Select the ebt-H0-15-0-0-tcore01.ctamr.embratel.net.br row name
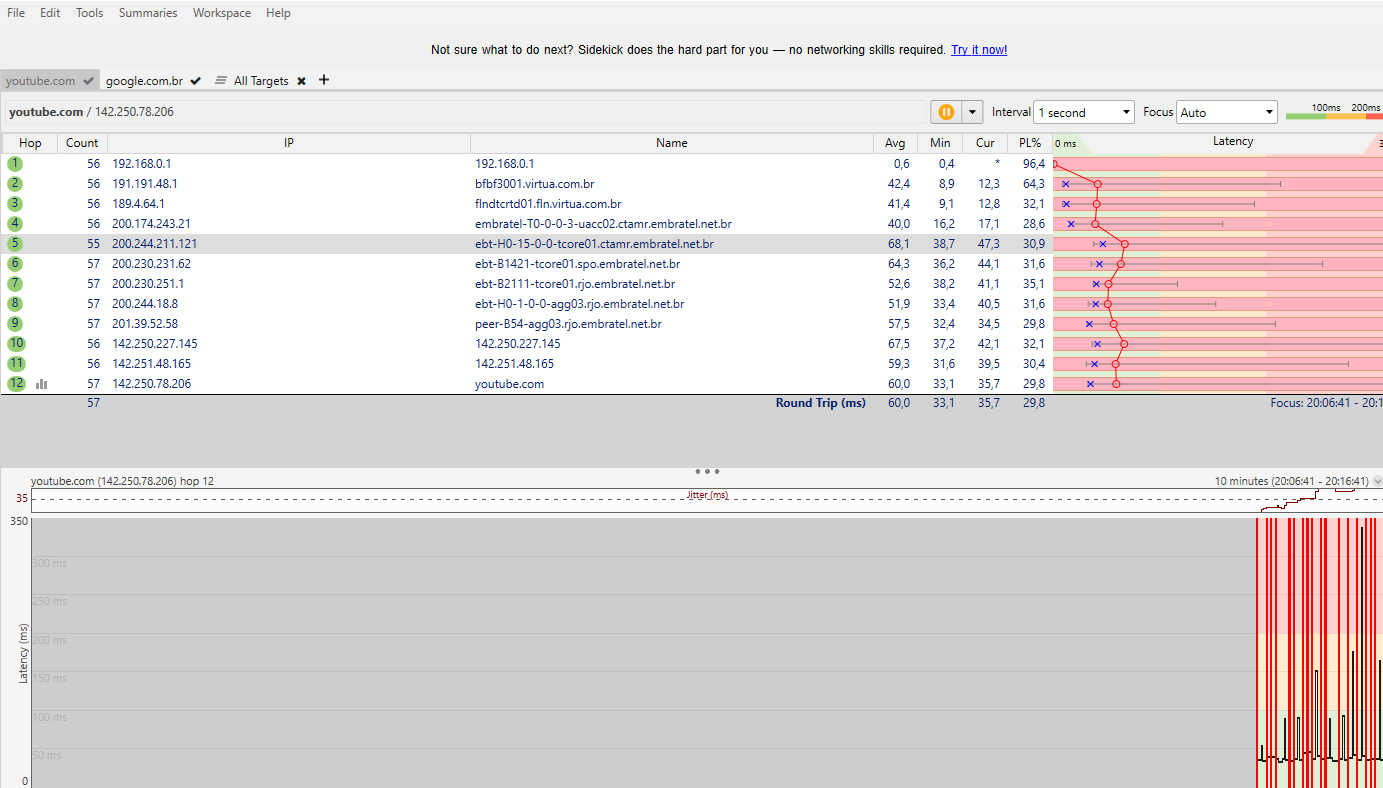Screen dimensions: 1383x788 tap(594, 243)
